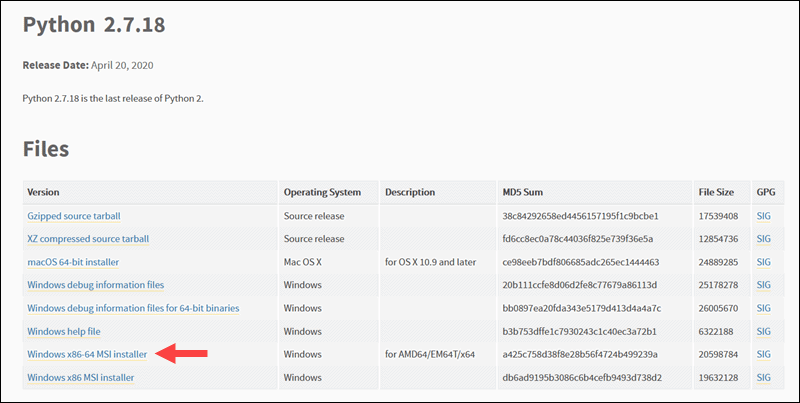Viewport: 800px width, 403px height.
Task: Click the Files section heading
Action: [x=46, y=149]
